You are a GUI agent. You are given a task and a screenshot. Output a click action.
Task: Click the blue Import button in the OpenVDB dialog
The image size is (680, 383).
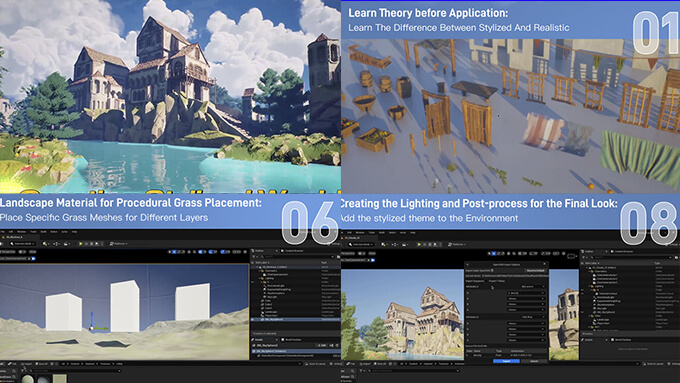click(x=507, y=361)
